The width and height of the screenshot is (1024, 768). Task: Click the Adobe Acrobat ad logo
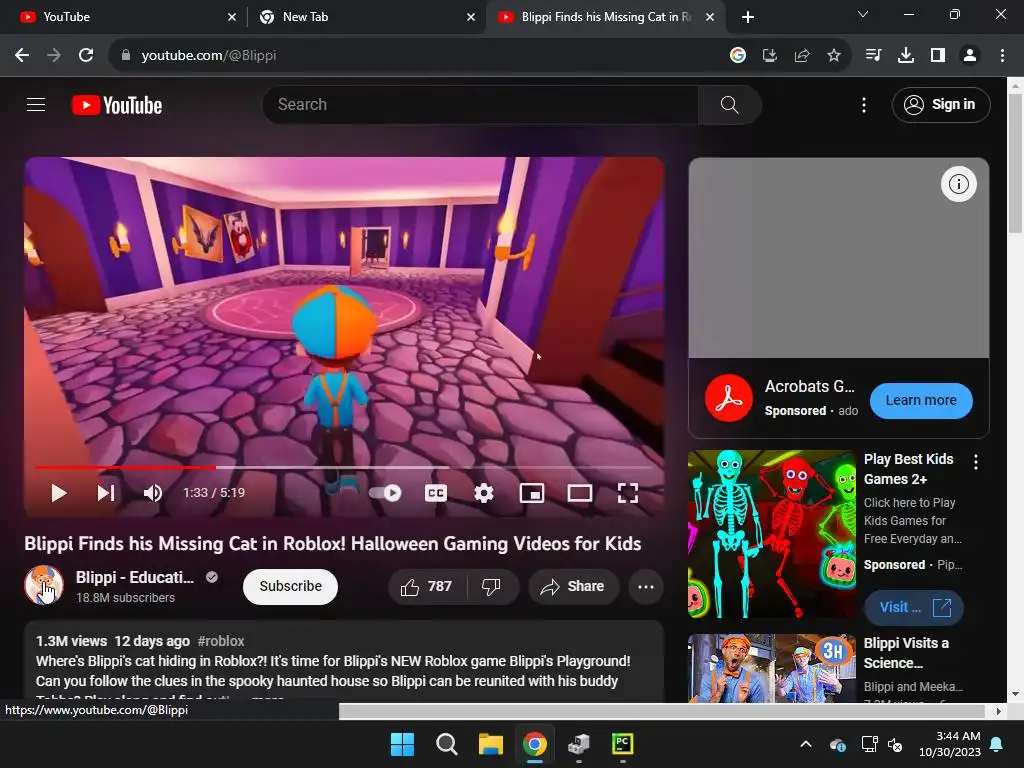(x=729, y=398)
